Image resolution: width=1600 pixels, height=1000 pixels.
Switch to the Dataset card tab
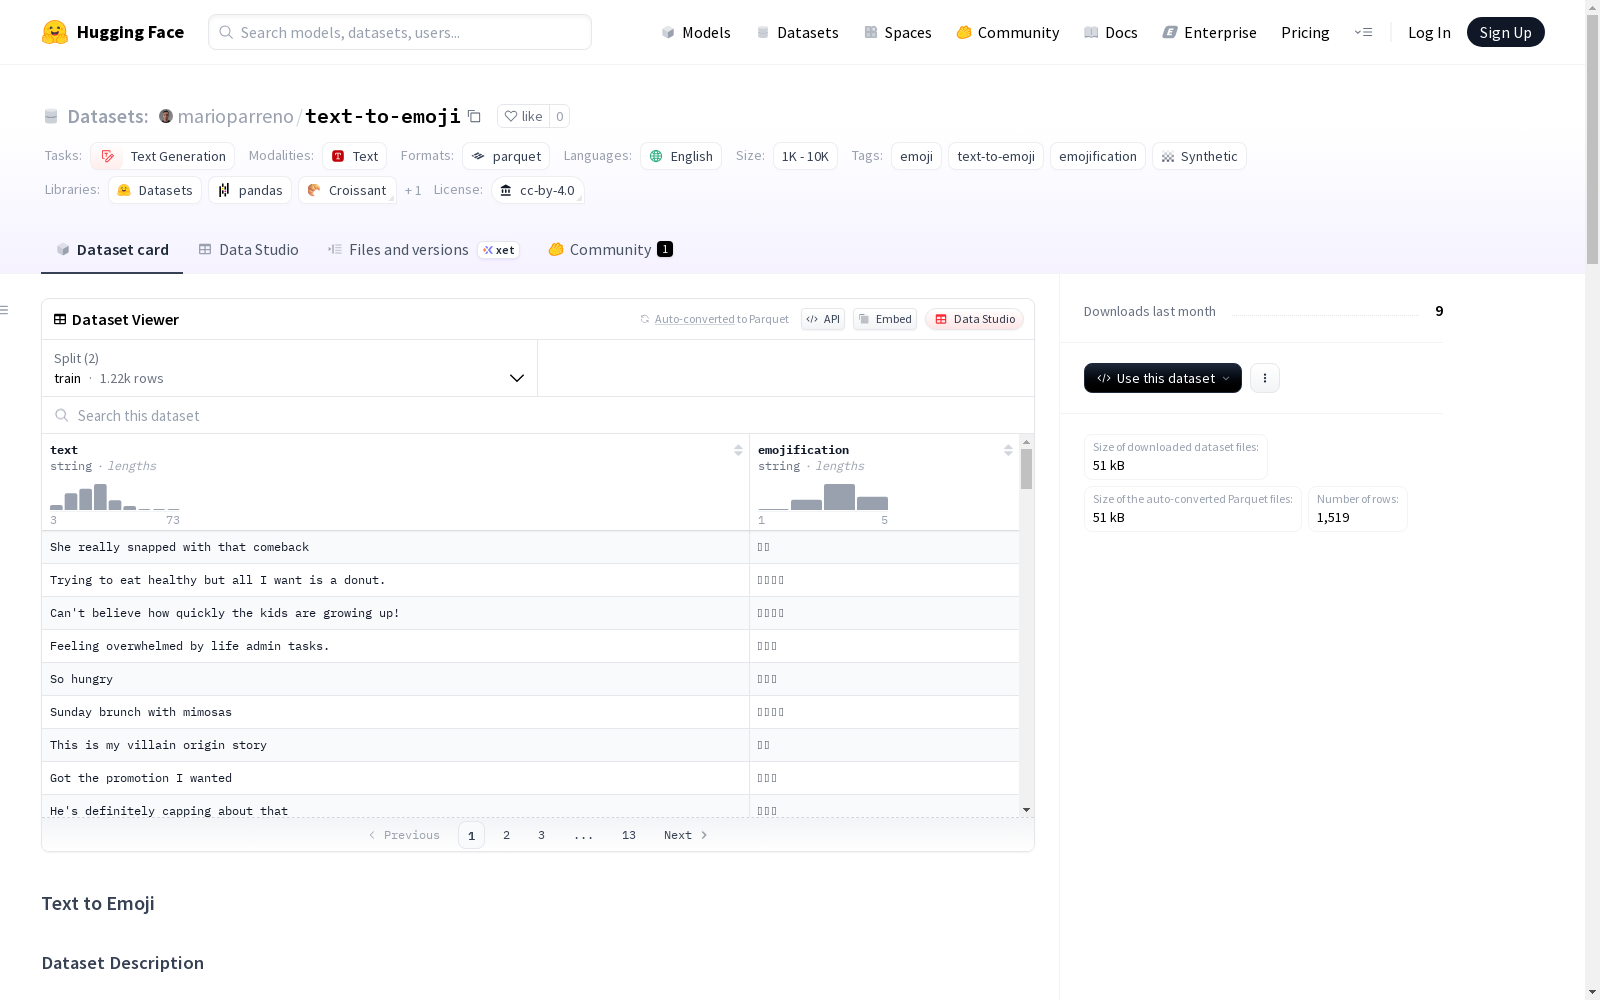coord(112,250)
